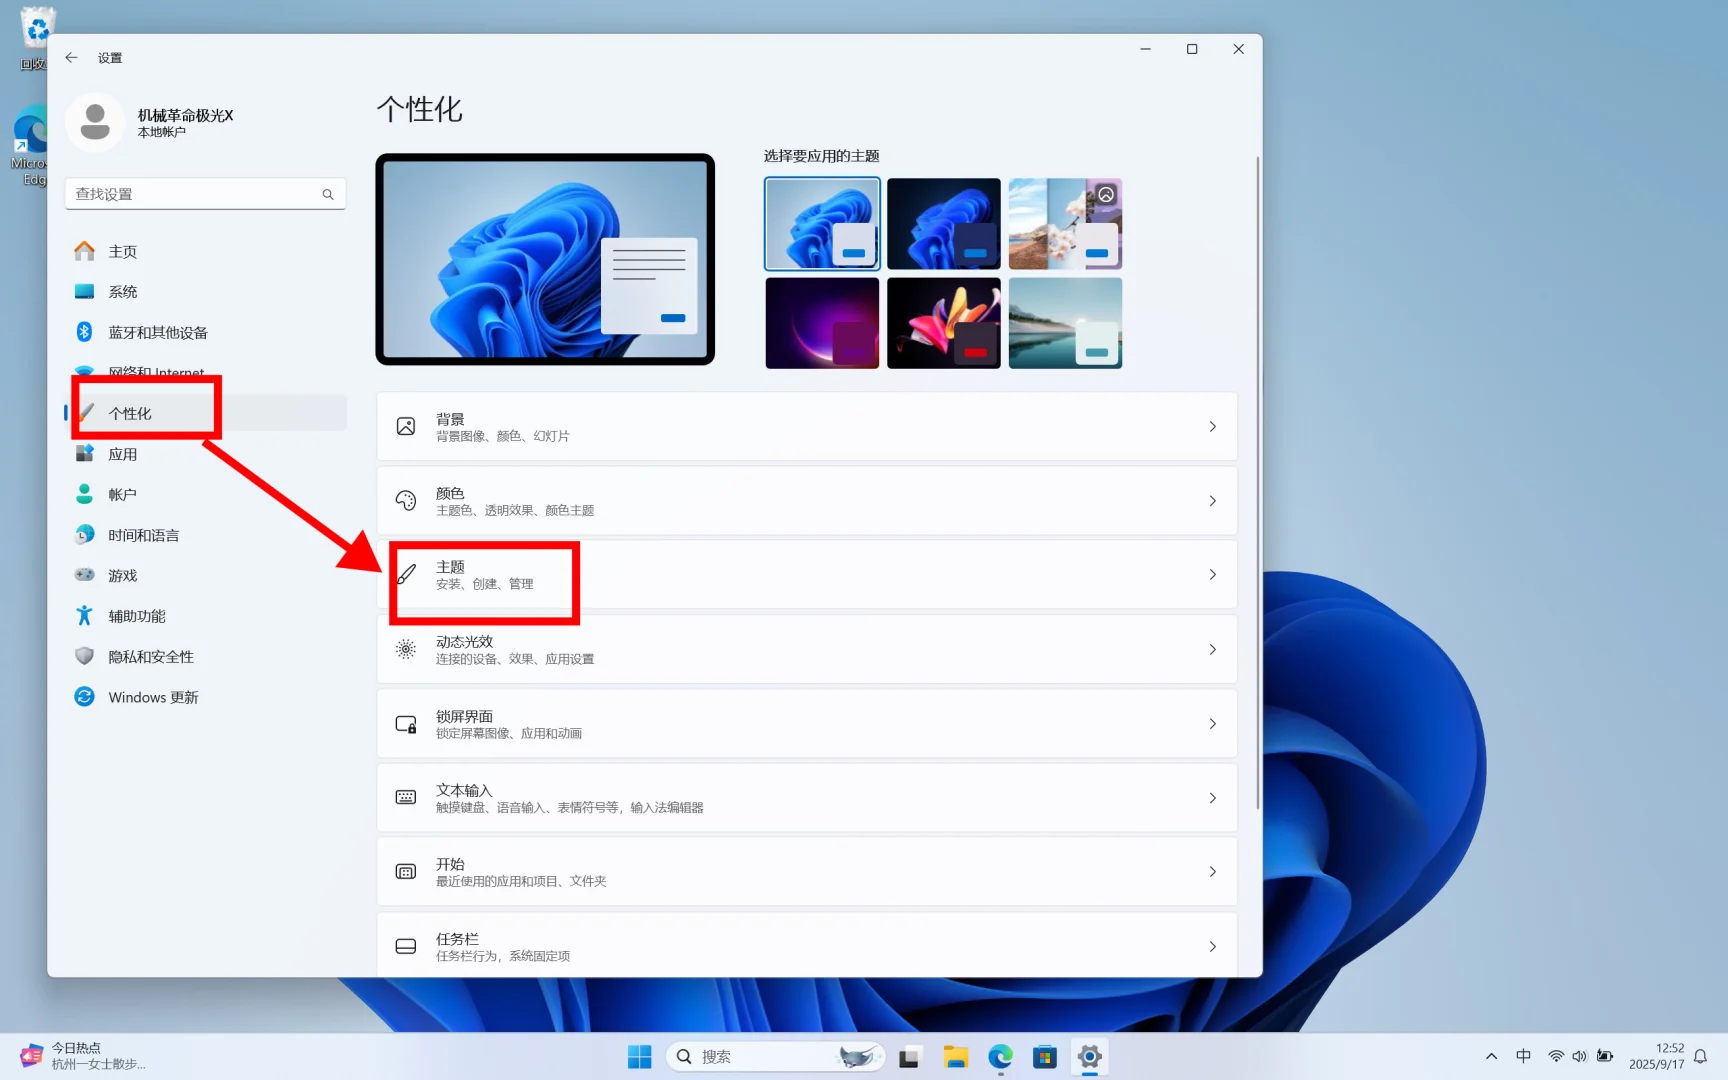Open 蓝牙和其他设备 settings
1728x1080 pixels.
point(206,332)
